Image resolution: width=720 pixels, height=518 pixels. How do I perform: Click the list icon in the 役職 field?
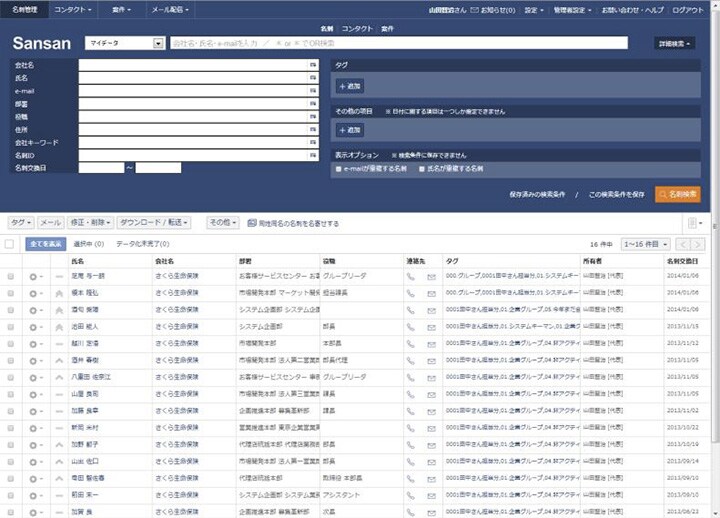pos(313,117)
